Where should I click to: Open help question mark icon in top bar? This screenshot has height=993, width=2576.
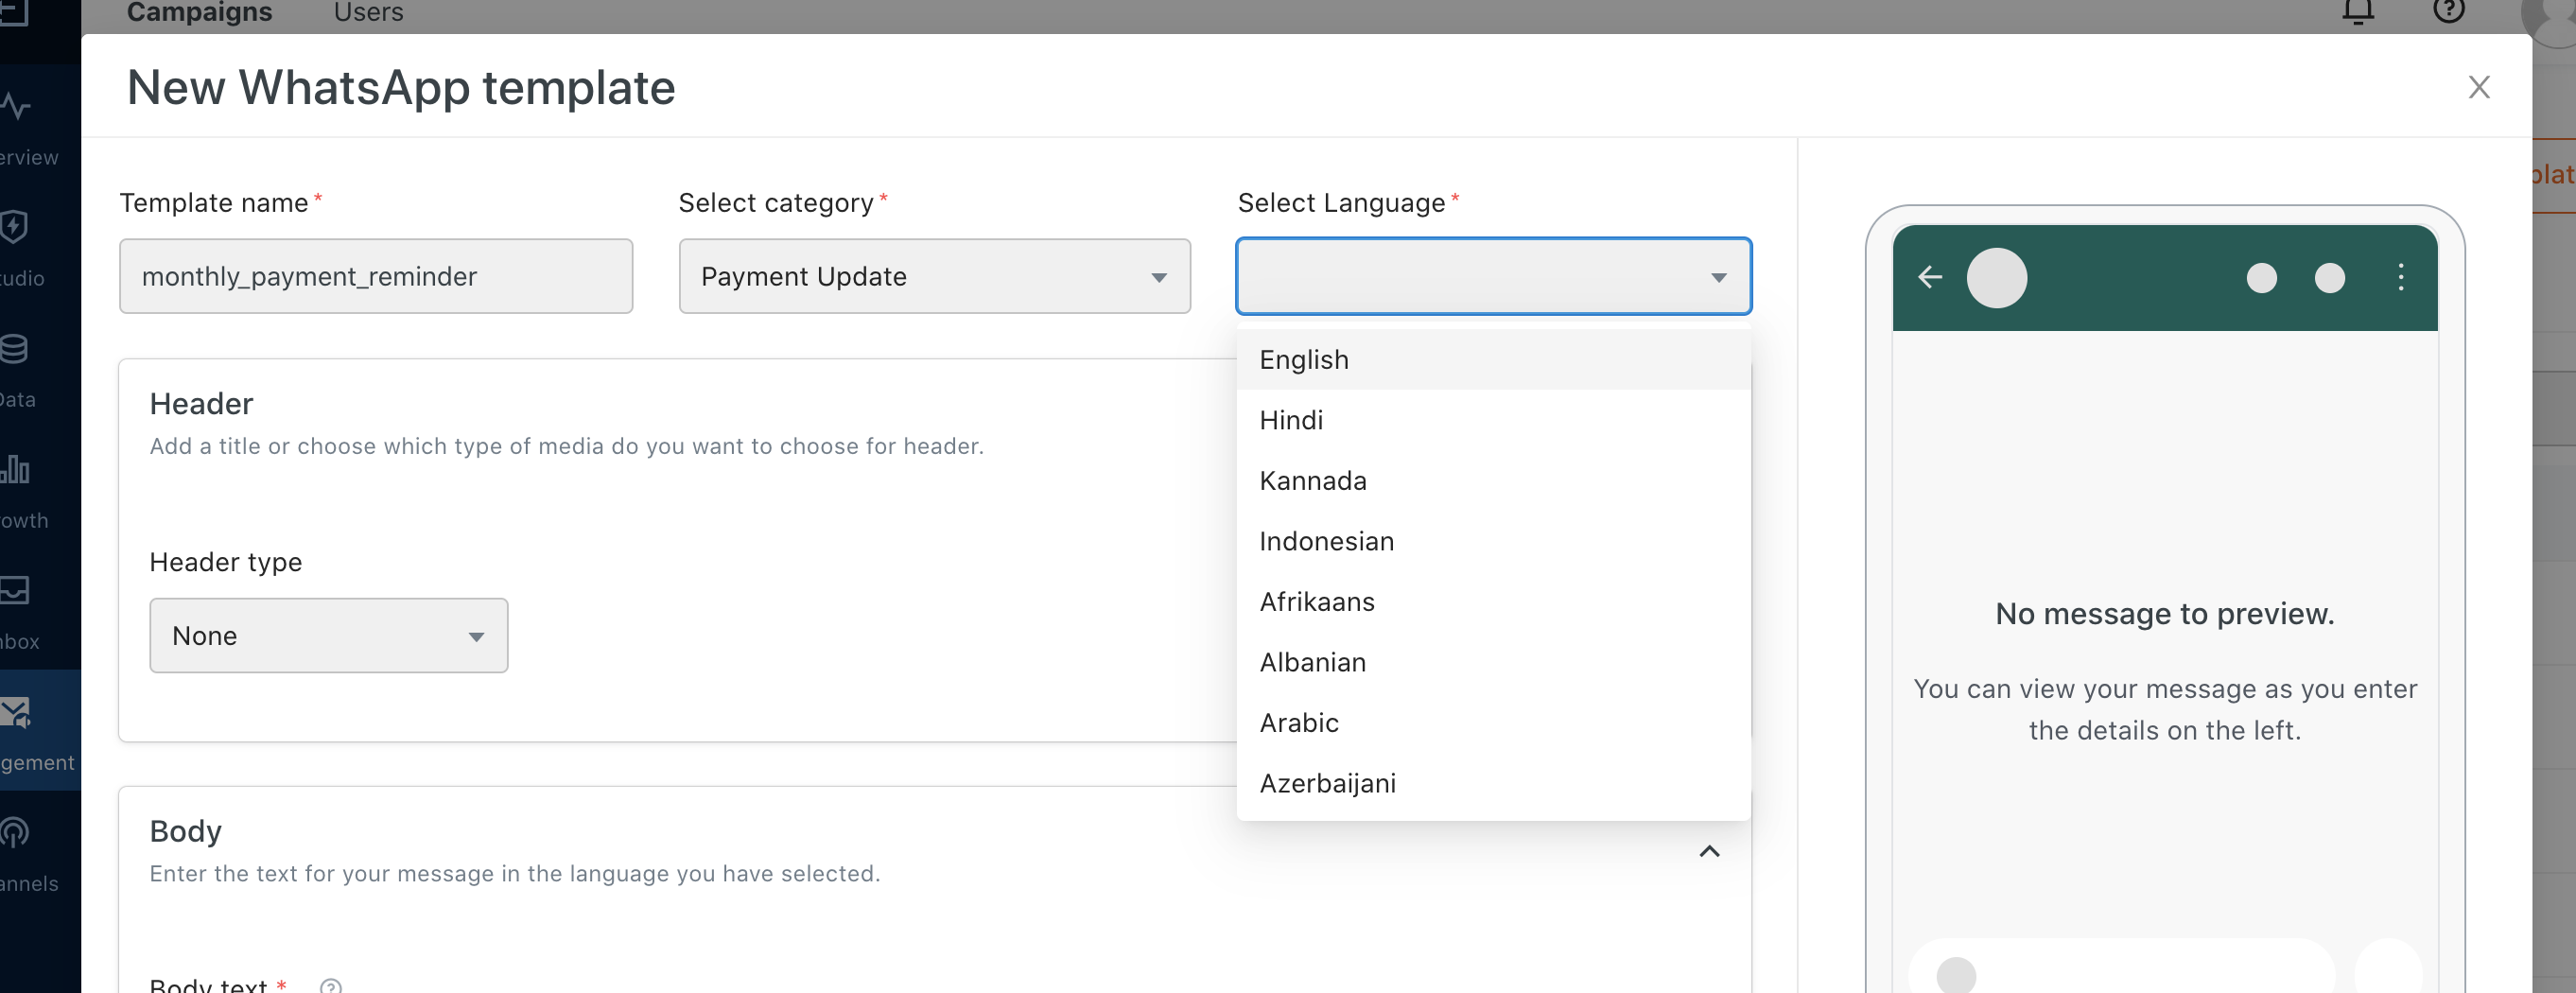(2448, 11)
